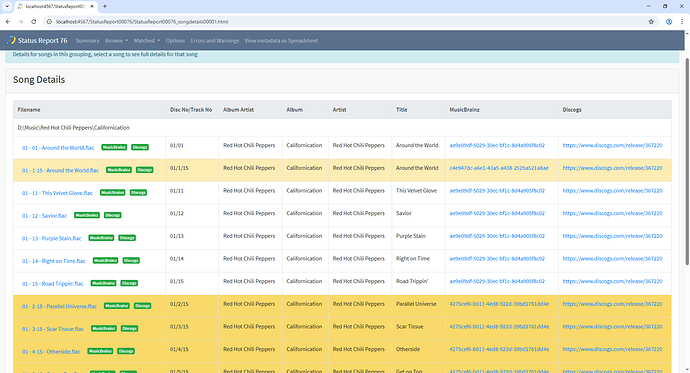The image size is (690, 373).
Task: Select View metadata as Spreadsheet
Action: pos(281,40)
